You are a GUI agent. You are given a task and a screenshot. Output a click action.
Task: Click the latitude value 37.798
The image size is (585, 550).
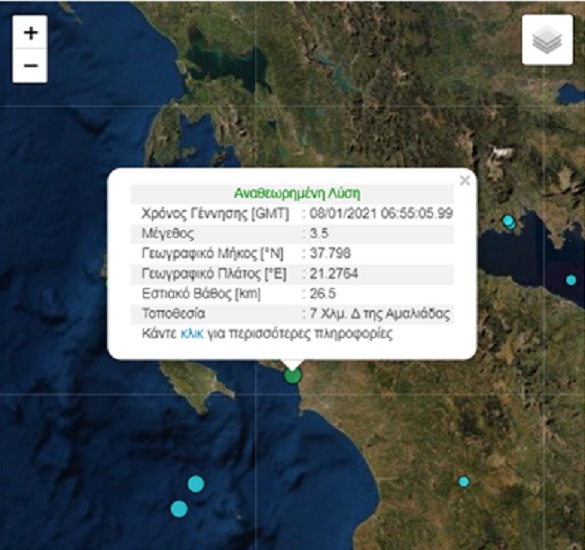point(330,253)
